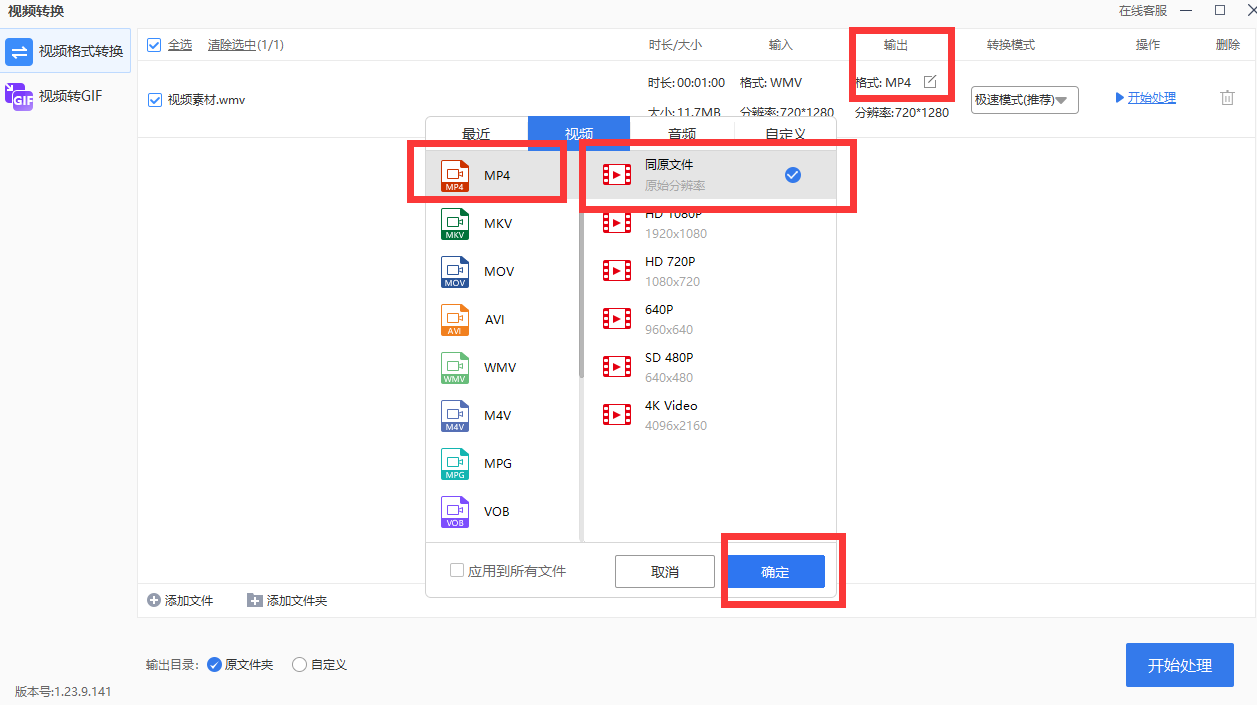
Task: Click the 视频素材.wmv file name
Action: [x=206, y=99]
